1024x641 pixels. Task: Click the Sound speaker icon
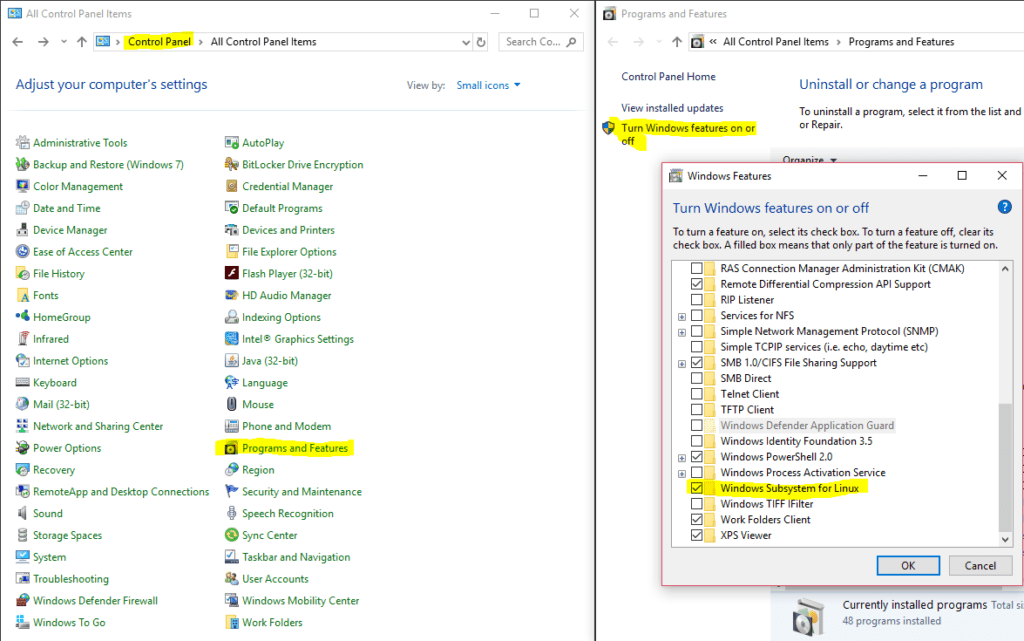point(23,513)
